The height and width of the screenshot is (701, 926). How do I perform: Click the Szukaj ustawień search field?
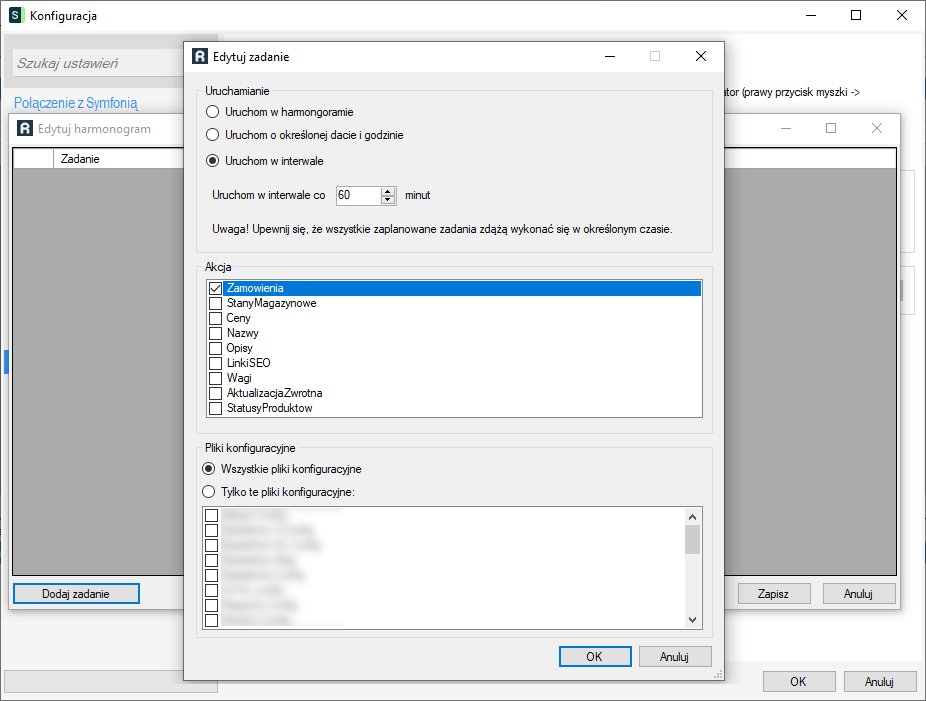pyautogui.click(x=95, y=64)
